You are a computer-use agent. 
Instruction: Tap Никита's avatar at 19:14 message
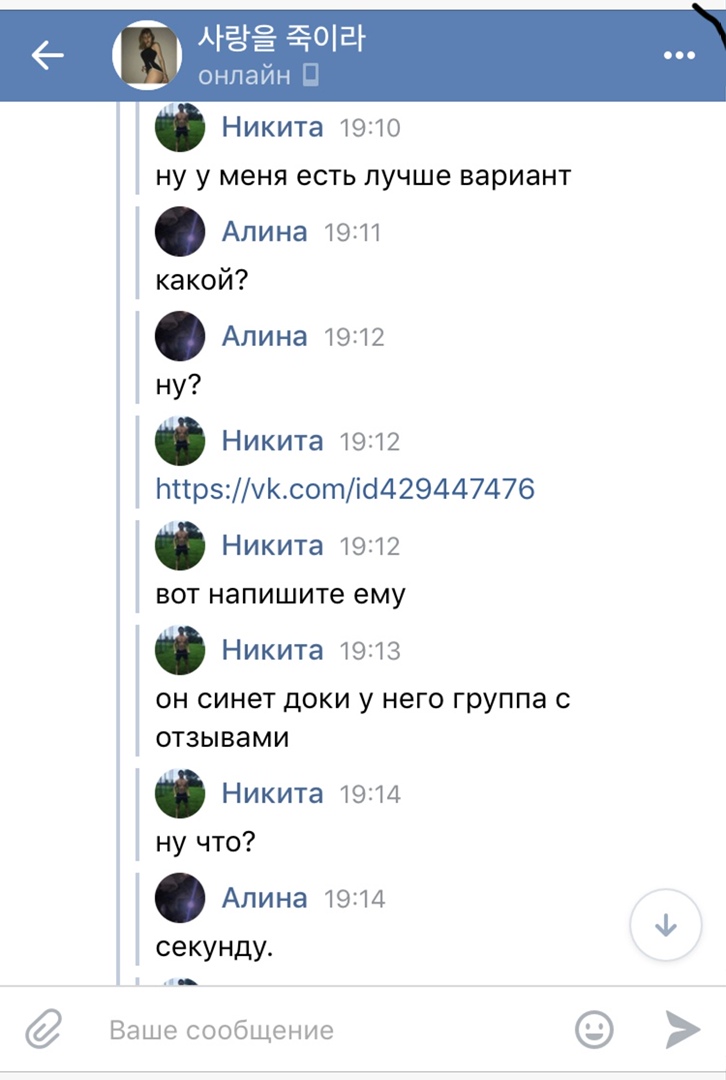pyautogui.click(x=180, y=794)
